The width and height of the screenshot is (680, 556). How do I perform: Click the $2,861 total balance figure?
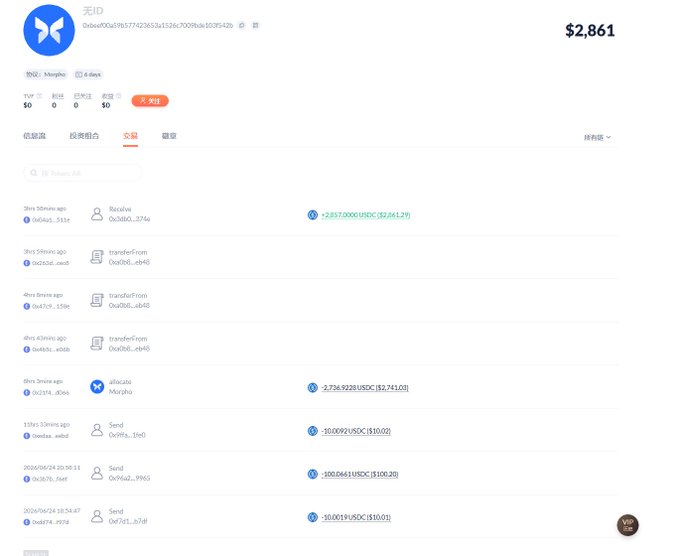coord(590,30)
